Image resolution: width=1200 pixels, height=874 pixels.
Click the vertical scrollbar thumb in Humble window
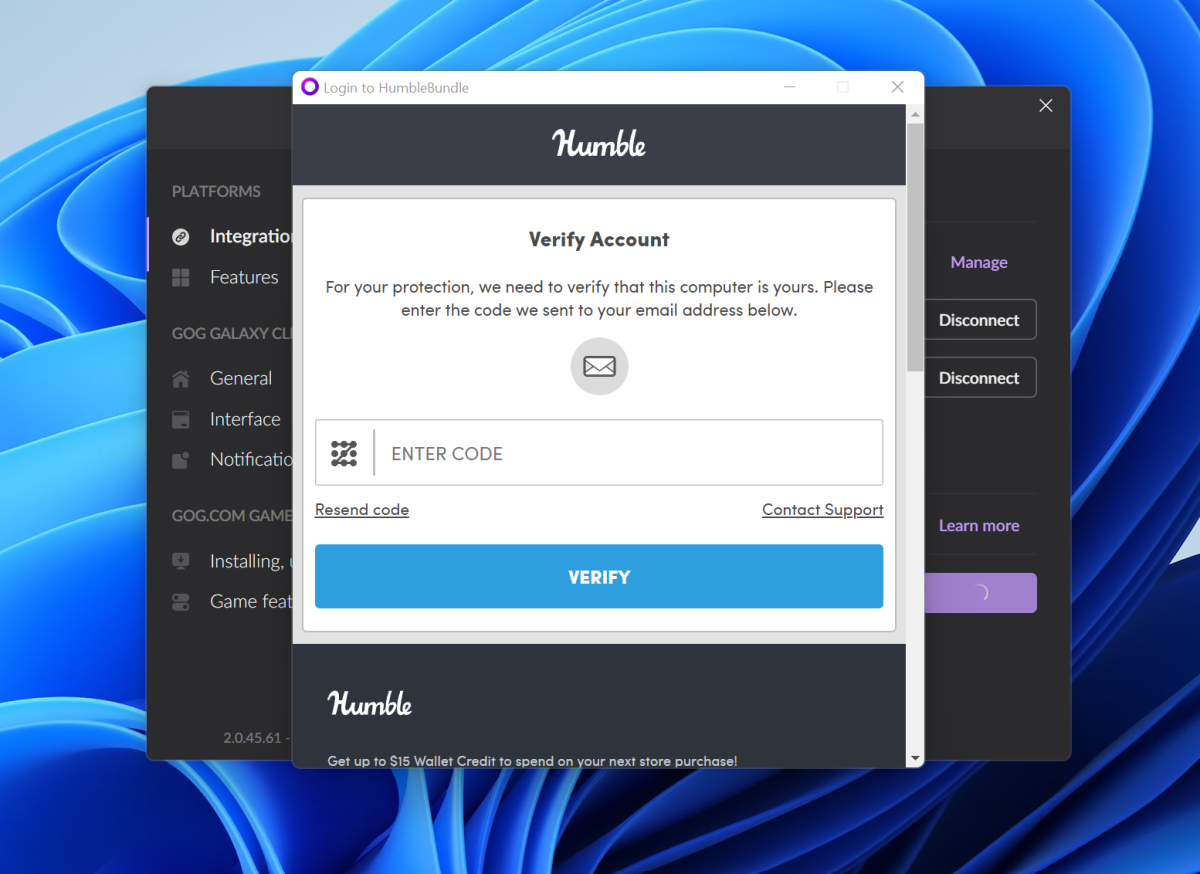(x=915, y=247)
